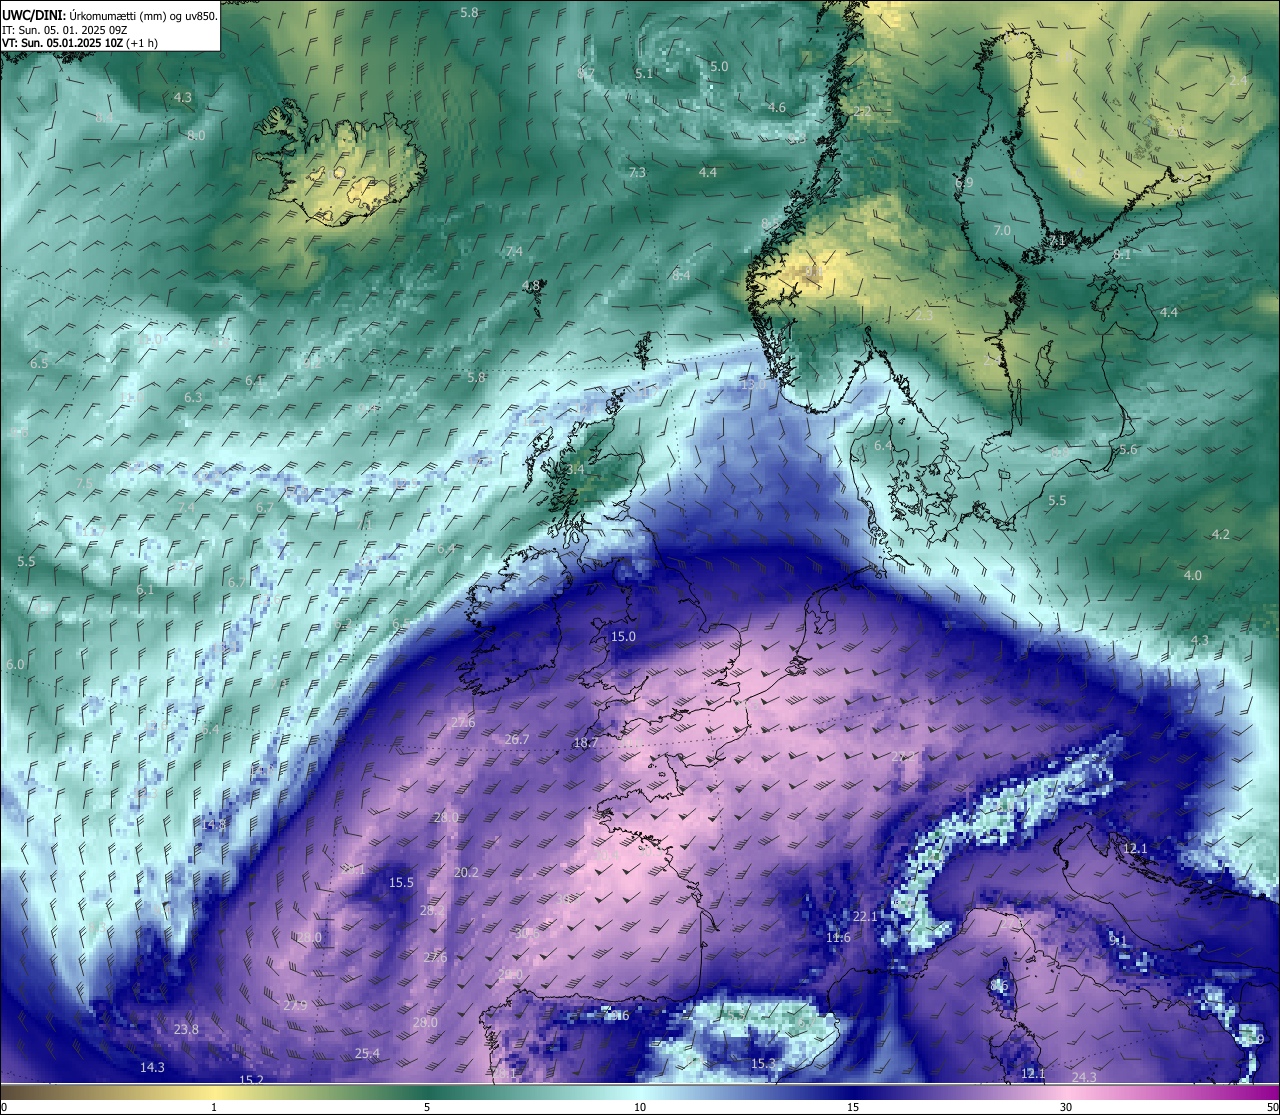This screenshot has height=1115, width=1280.
Task: Click the 4.2 value label
Action: coord(1220,534)
